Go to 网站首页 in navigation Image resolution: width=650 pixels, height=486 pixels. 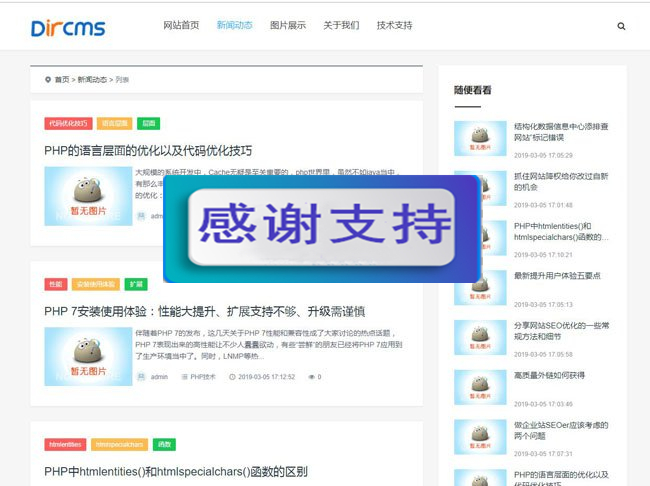181,25
